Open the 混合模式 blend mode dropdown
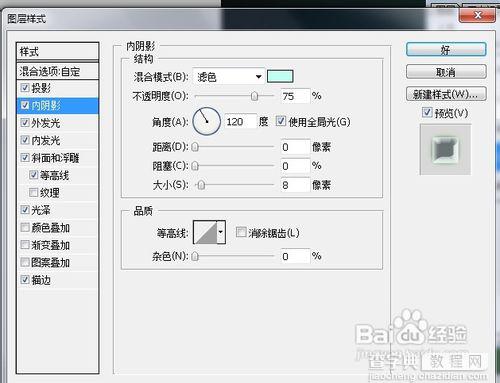This screenshot has height=383, width=500. tap(229, 77)
